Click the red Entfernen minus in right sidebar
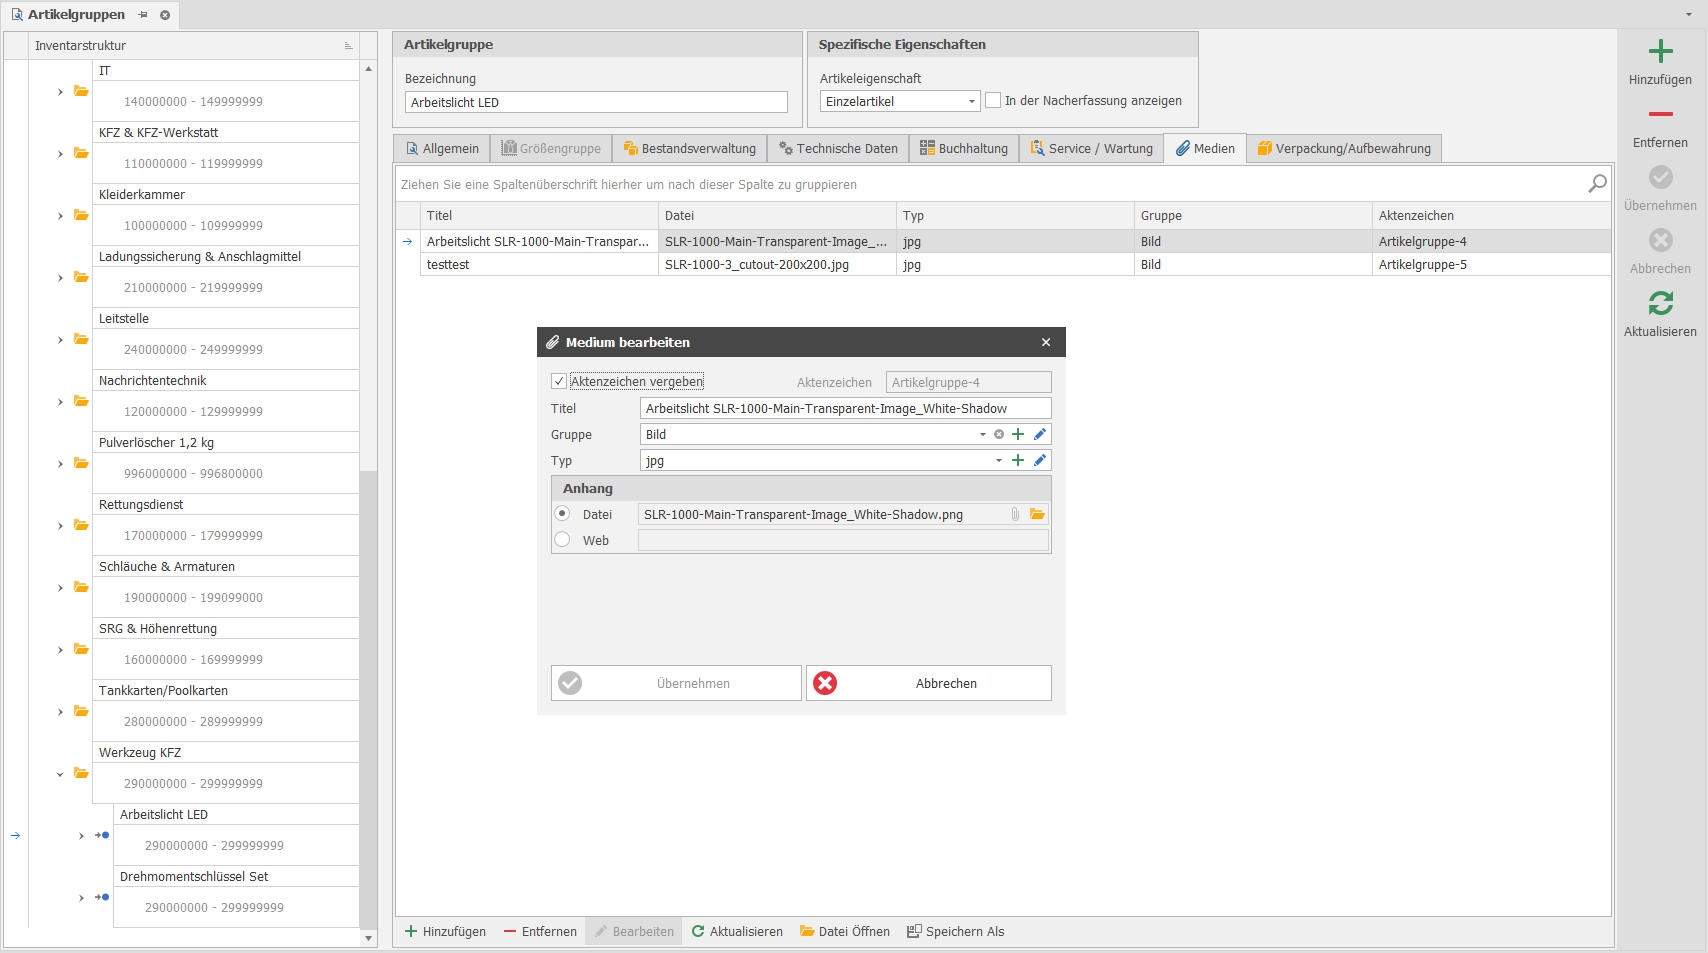 [1660, 115]
